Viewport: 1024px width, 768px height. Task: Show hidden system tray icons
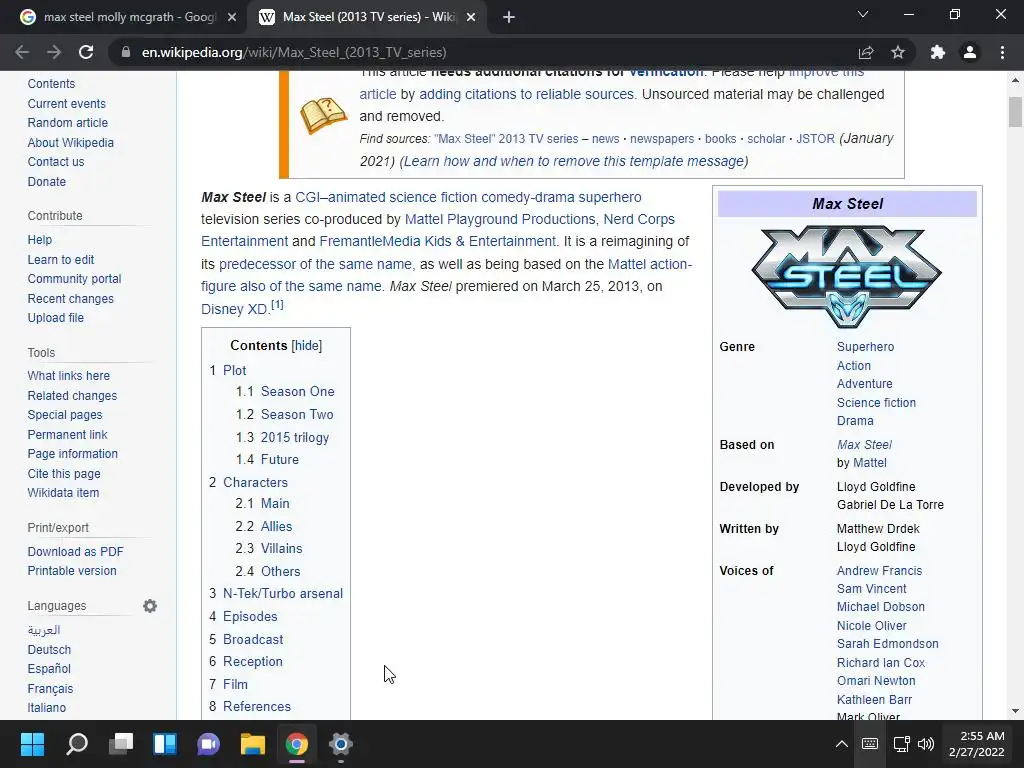(x=842, y=744)
